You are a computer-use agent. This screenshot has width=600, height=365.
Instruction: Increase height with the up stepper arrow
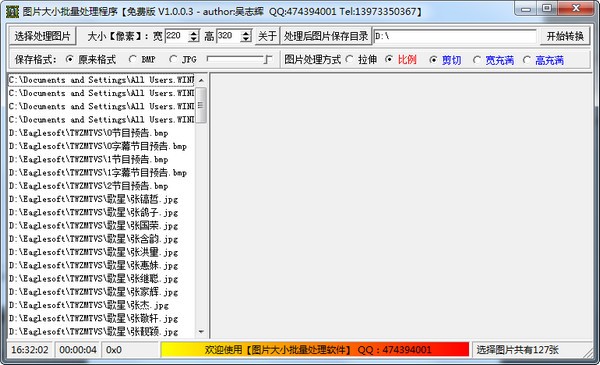[246, 33]
